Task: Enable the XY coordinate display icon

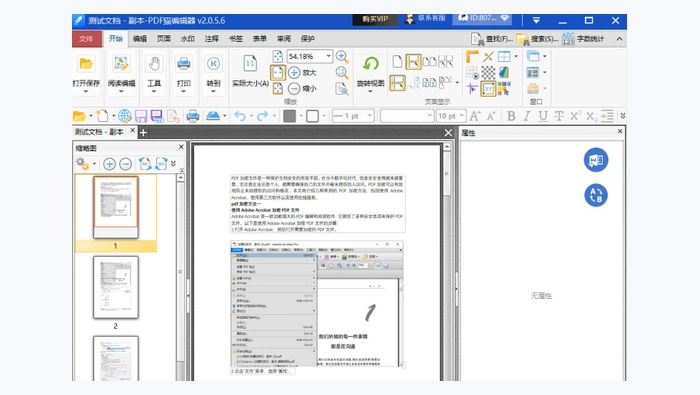Action: [x=488, y=88]
